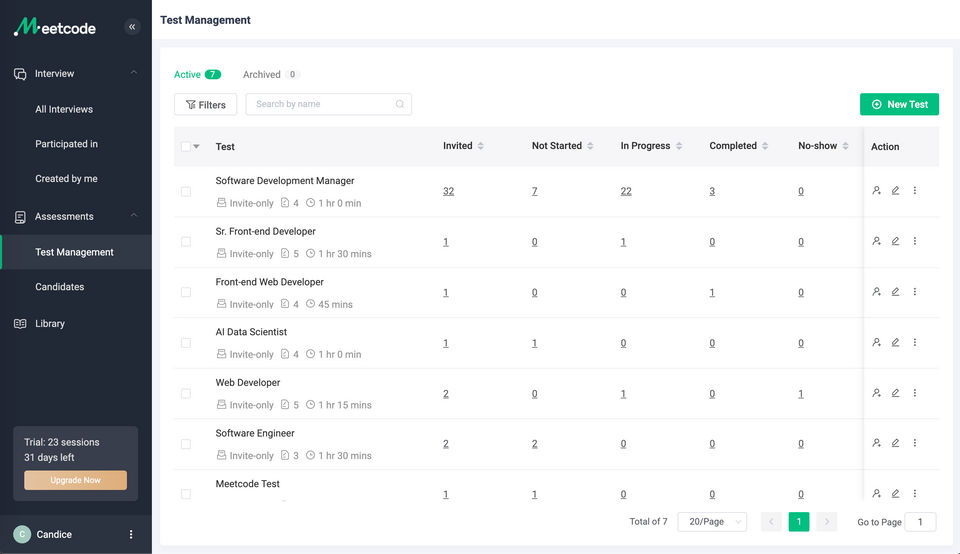Toggle the select-all checkbox in table header
The image size is (960, 554).
click(186, 146)
